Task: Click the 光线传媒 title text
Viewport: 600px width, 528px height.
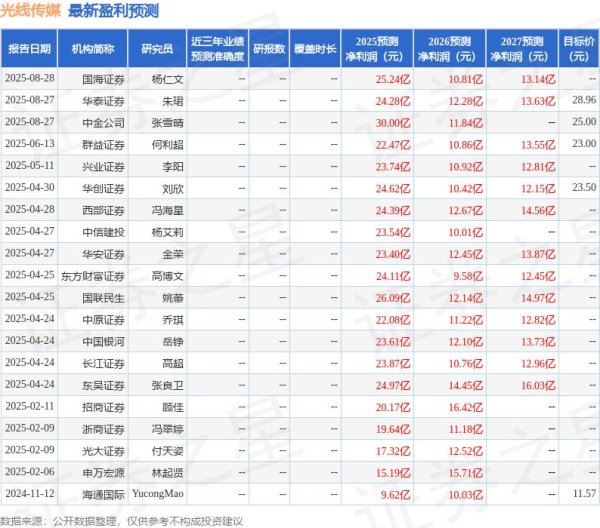Action: [x=31, y=10]
